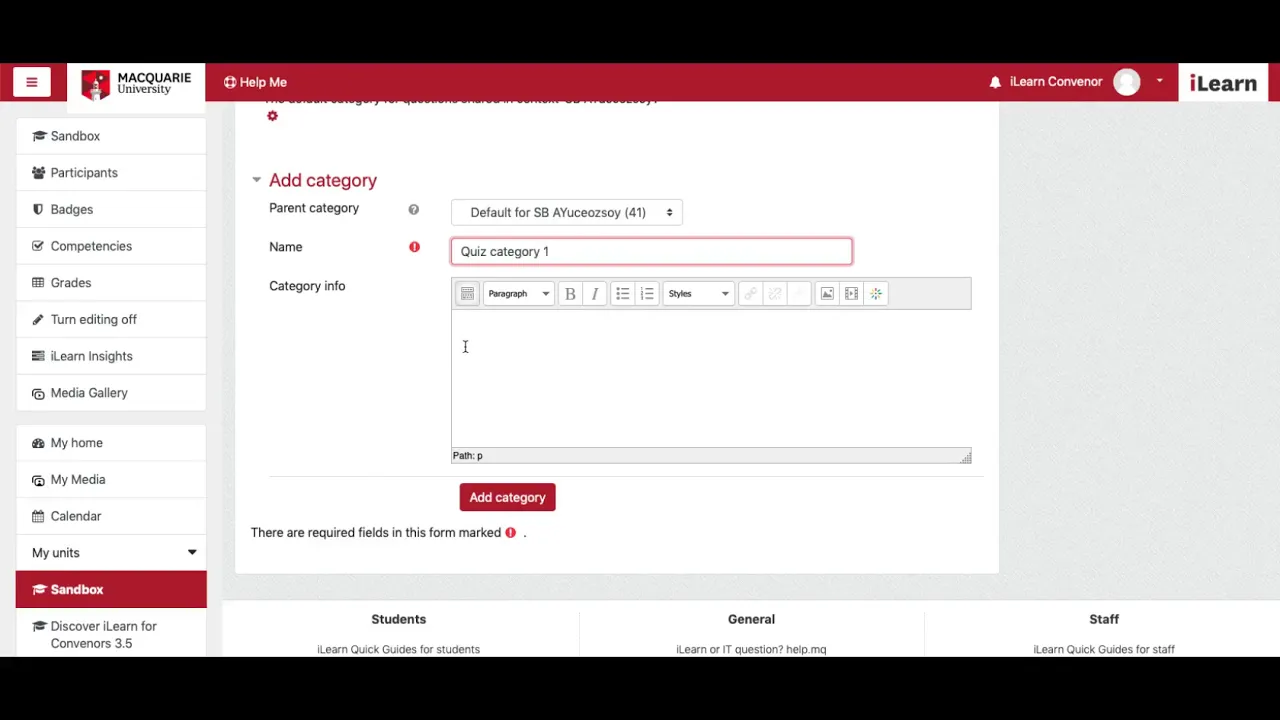Click the insert link icon
Viewport: 1280px width, 720px height.
tap(750, 294)
